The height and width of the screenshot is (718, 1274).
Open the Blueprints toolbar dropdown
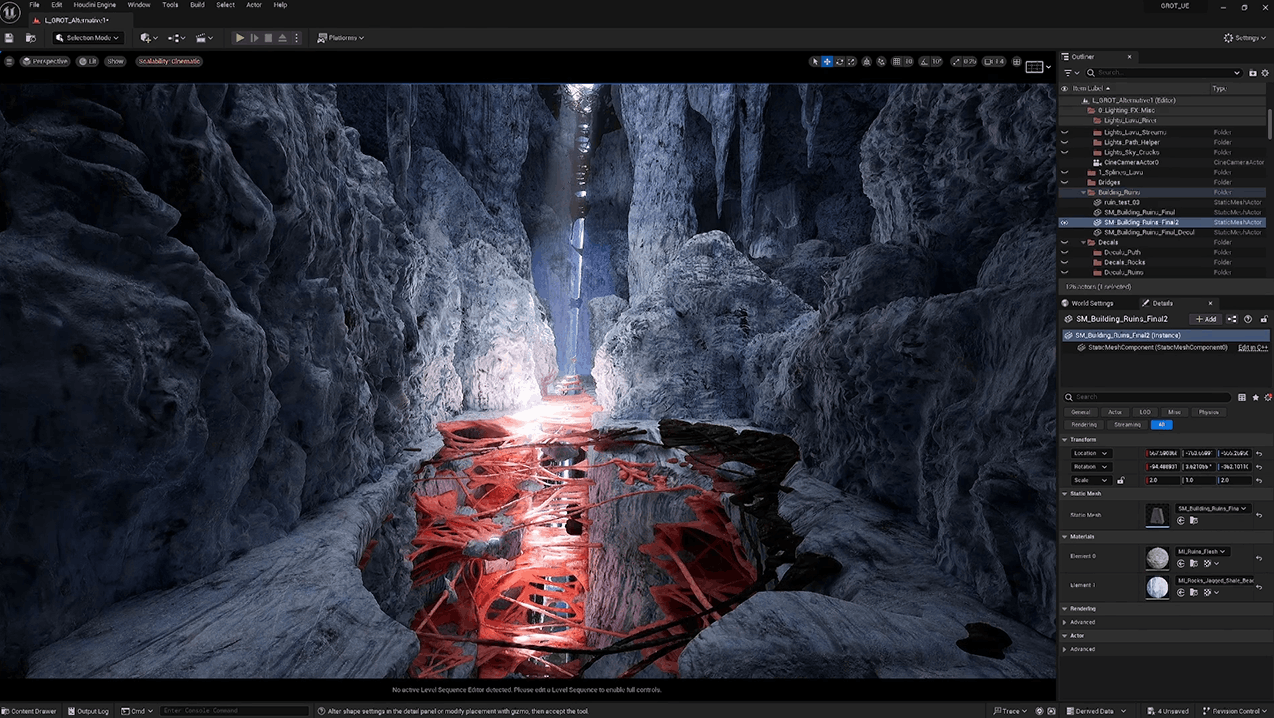177,38
